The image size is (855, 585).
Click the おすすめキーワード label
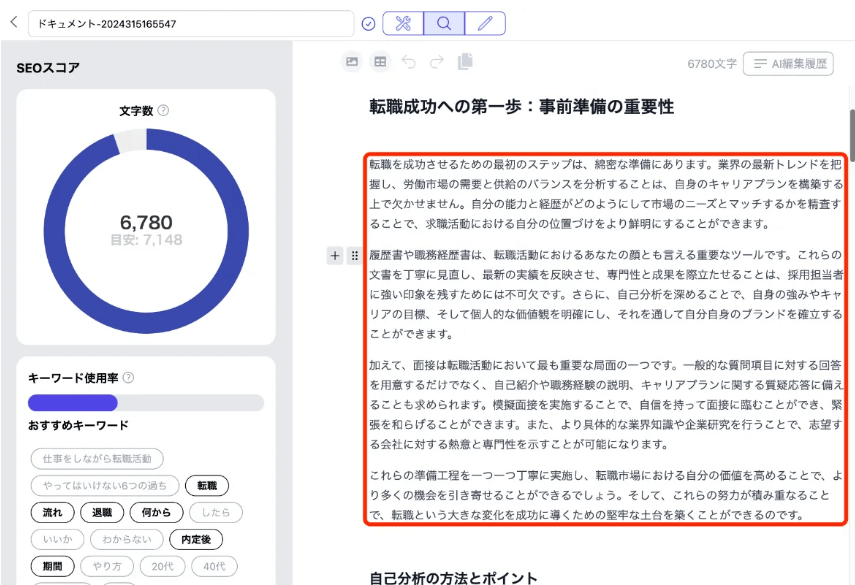tap(79, 425)
